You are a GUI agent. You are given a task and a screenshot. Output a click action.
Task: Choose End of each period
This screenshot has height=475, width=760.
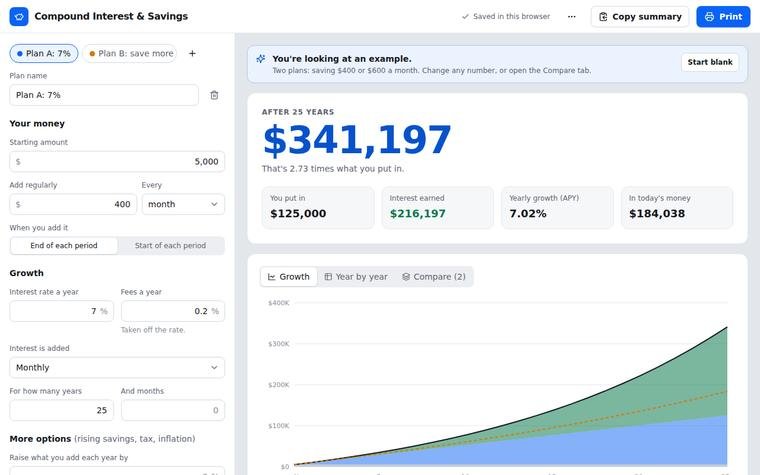64,246
